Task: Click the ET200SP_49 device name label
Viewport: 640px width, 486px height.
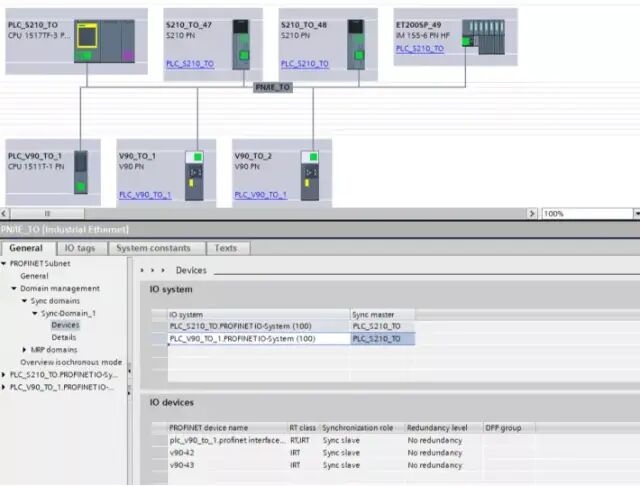Action: coord(418,25)
